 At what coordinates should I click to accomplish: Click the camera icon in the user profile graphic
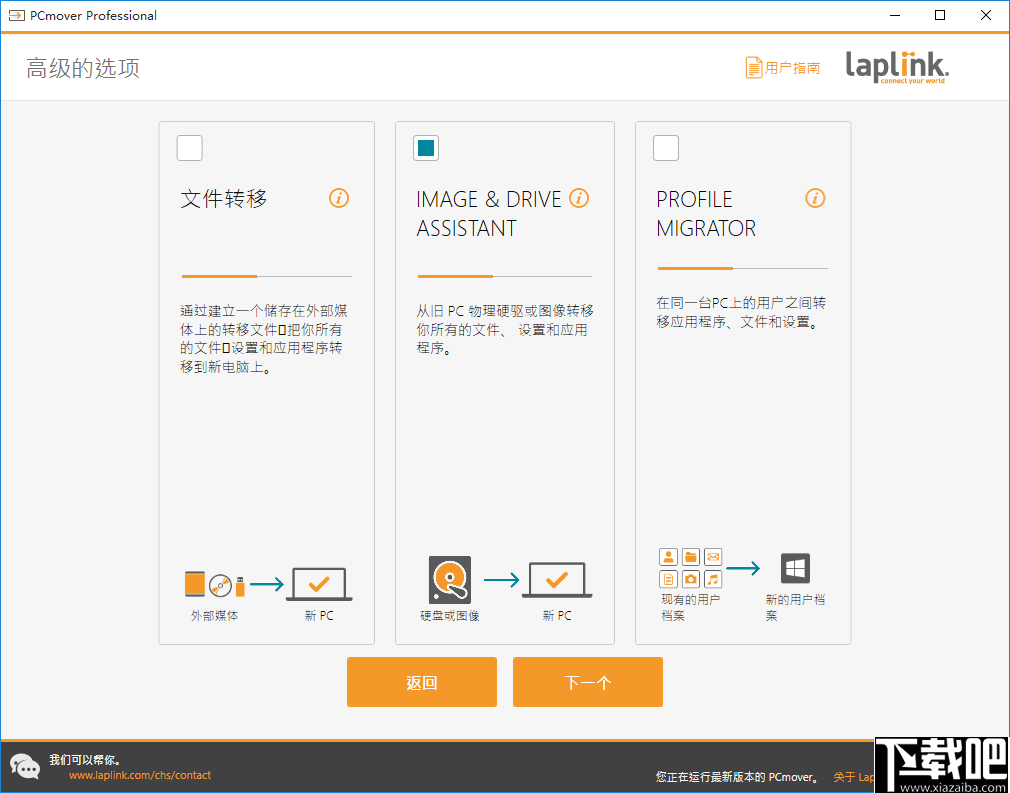690,581
